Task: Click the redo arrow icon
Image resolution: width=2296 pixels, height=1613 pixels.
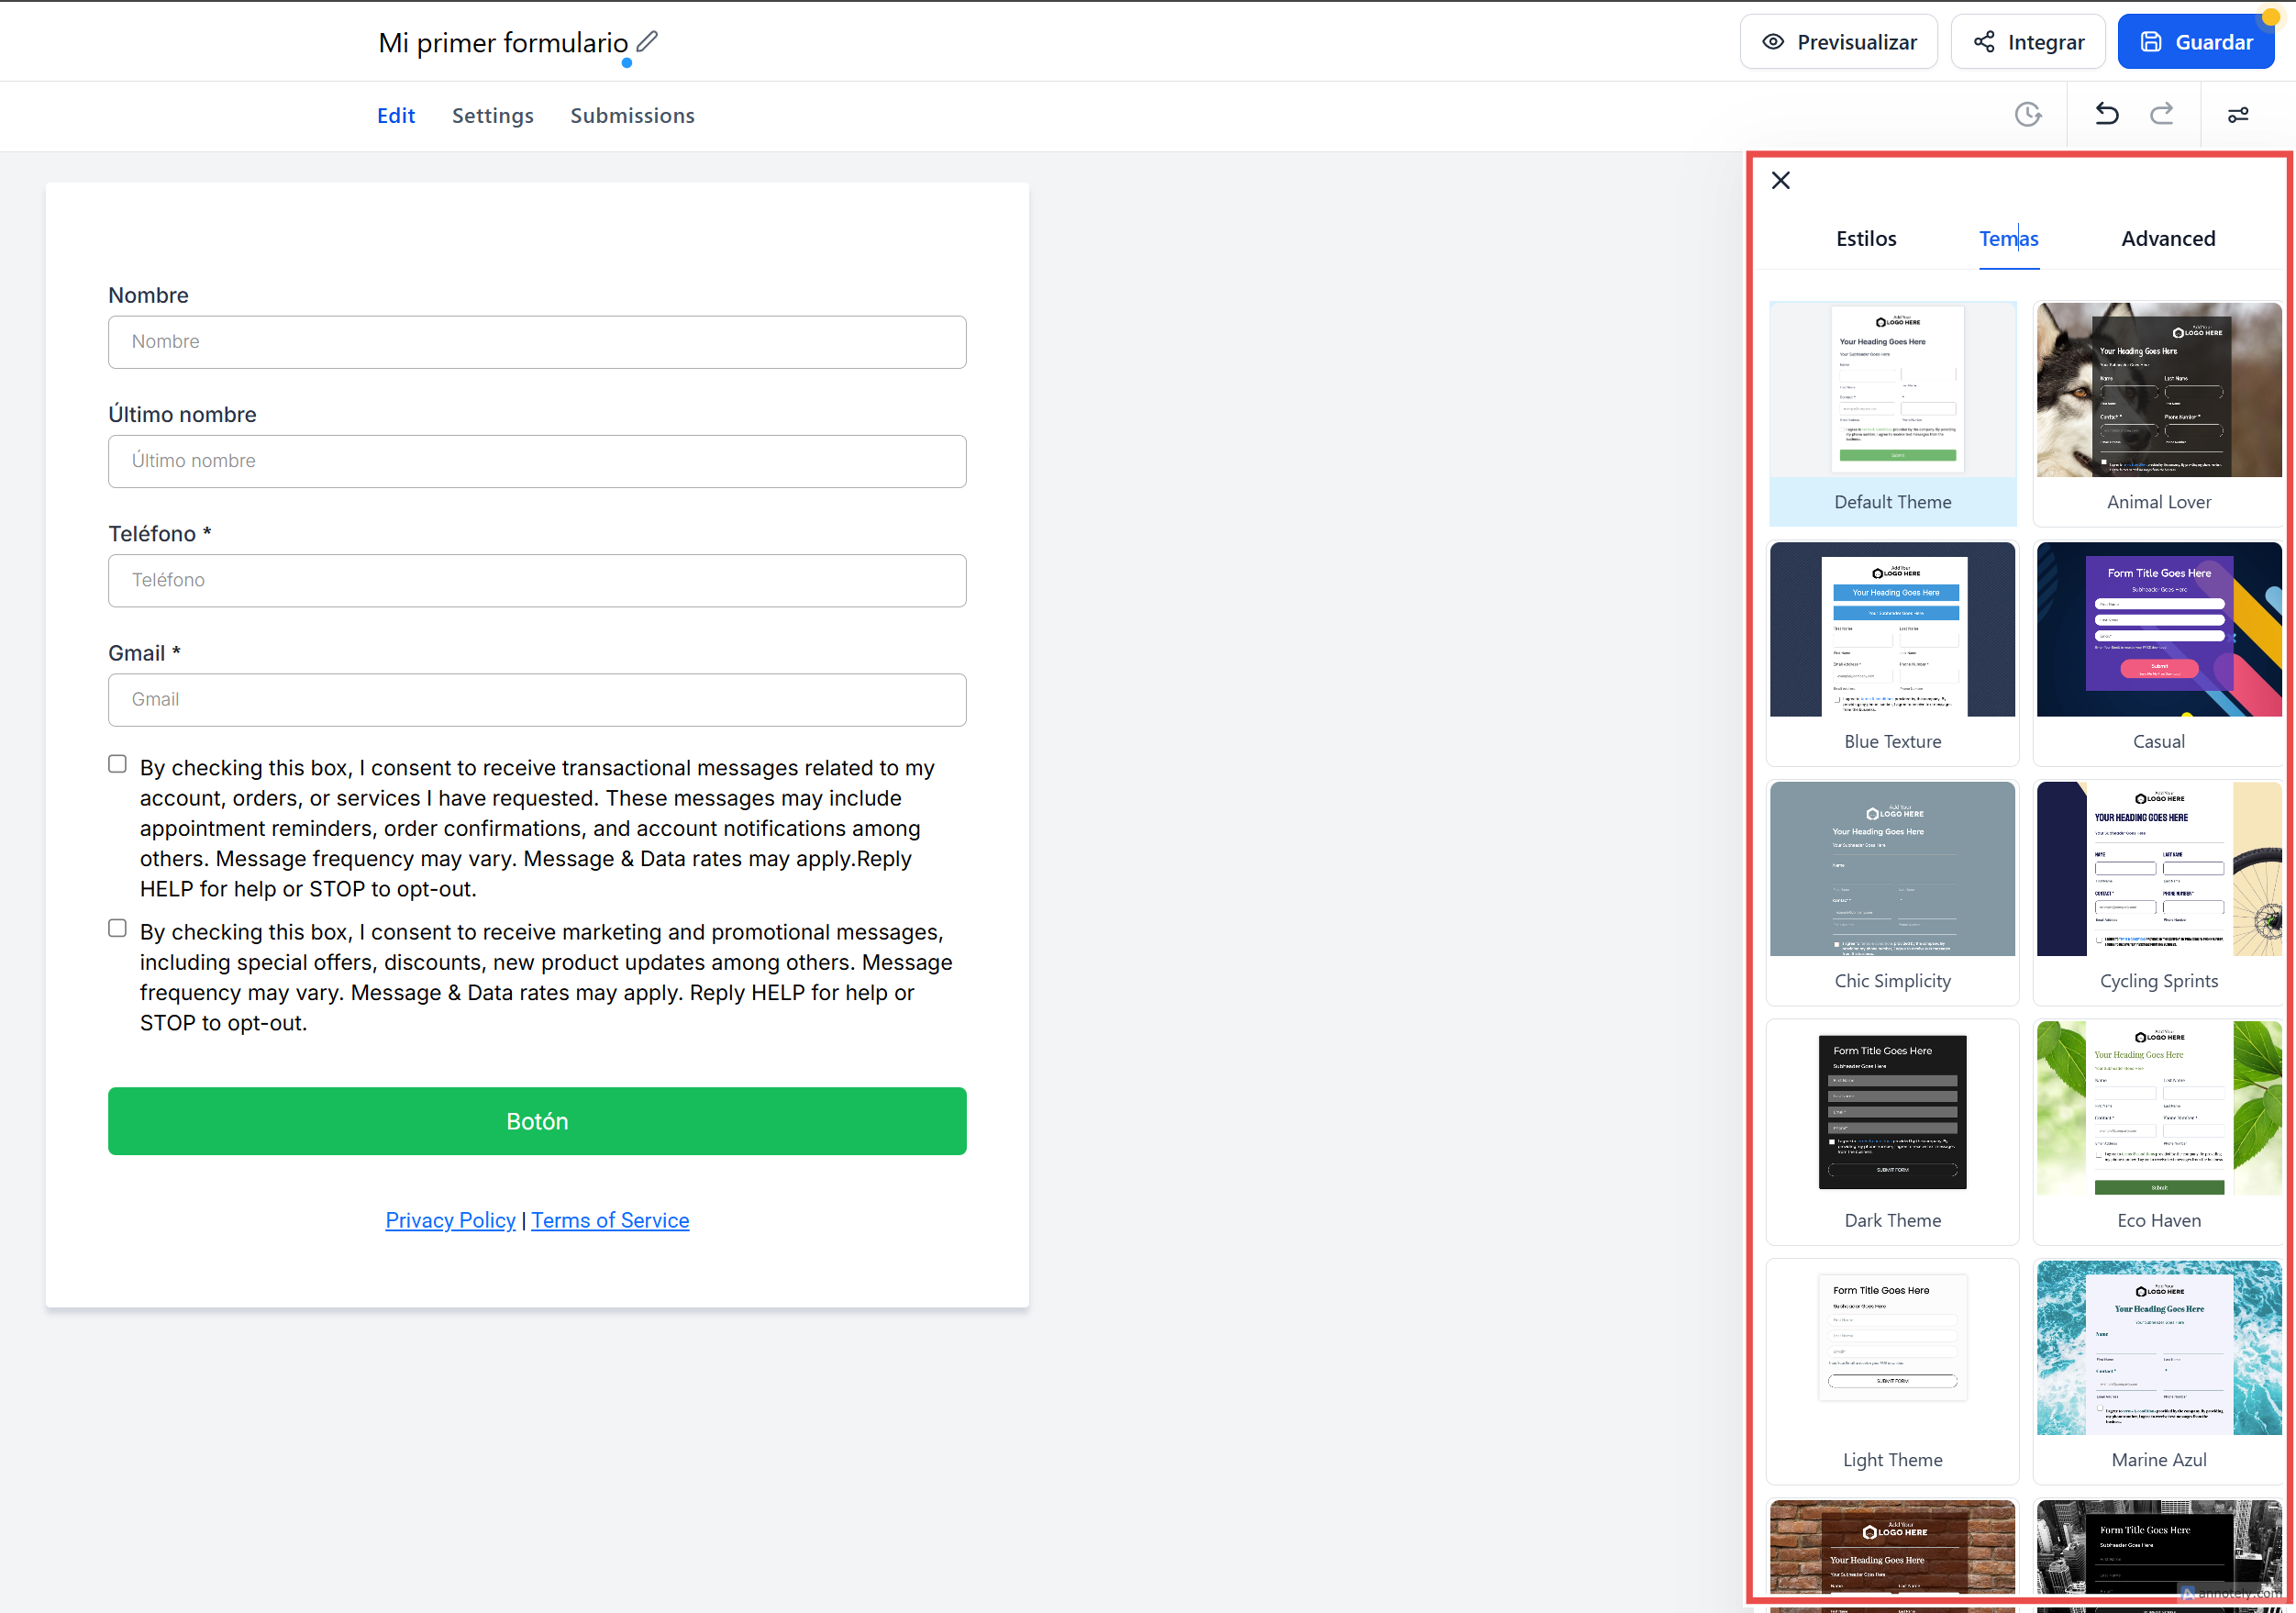Action: tap(2161, 115)
